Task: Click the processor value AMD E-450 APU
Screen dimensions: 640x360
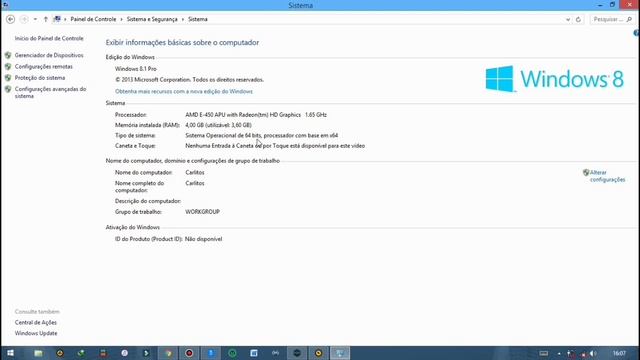Action: [256, 115]
